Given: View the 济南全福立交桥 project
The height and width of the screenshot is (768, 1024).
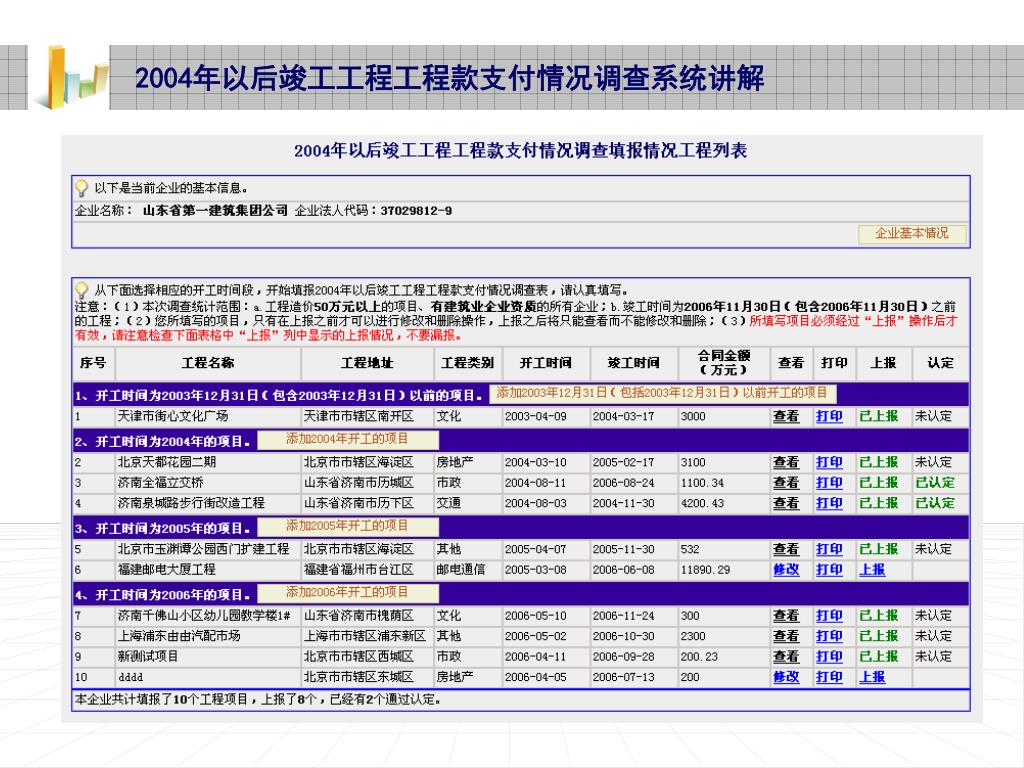Looking at the screenshot, I should [786, 483].
